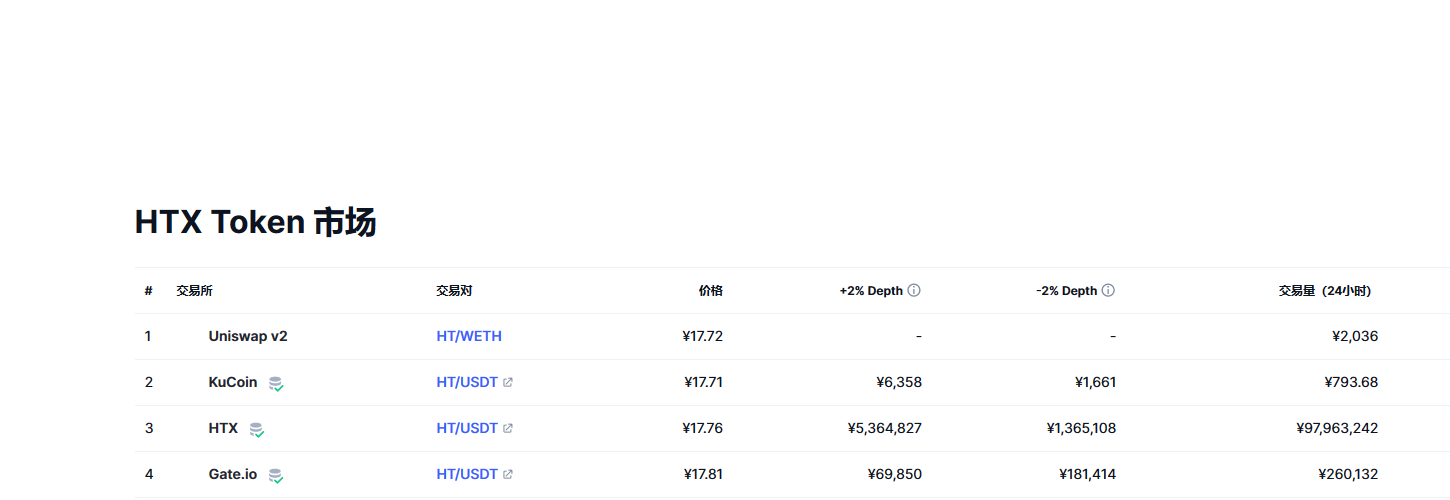Click external link icon in KuCoin row
Screen dimensions: 1450x500
point(508,383)
